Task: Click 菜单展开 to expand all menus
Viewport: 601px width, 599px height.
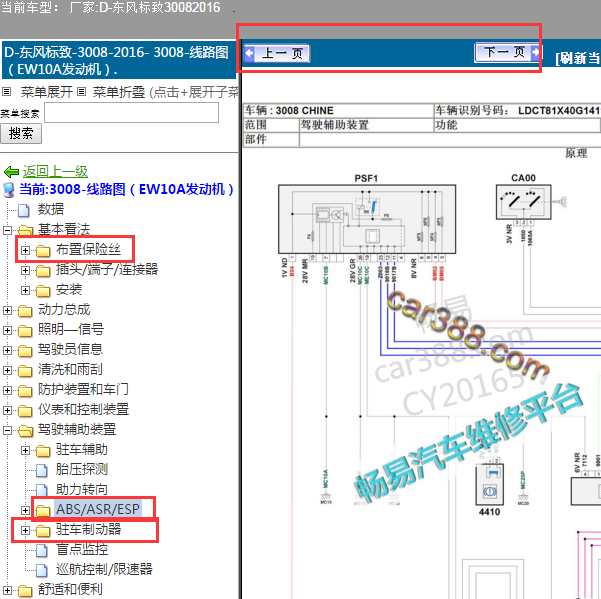Action: [46, 92]
